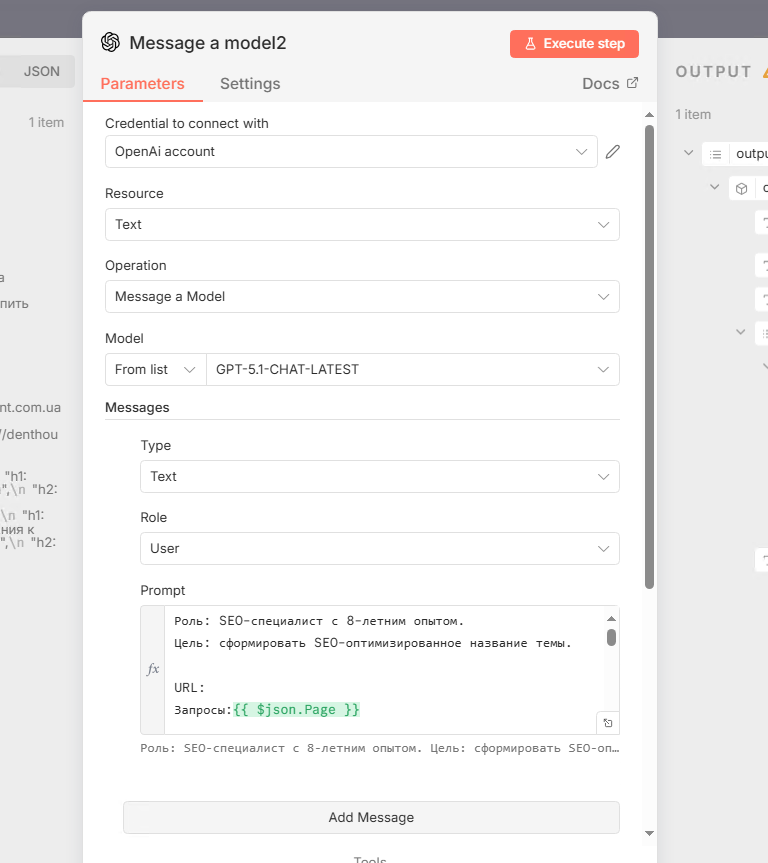The width and height of the screenshot is (768, 863).
Task: Click the cube object icon in output tree
Action: 742,188
